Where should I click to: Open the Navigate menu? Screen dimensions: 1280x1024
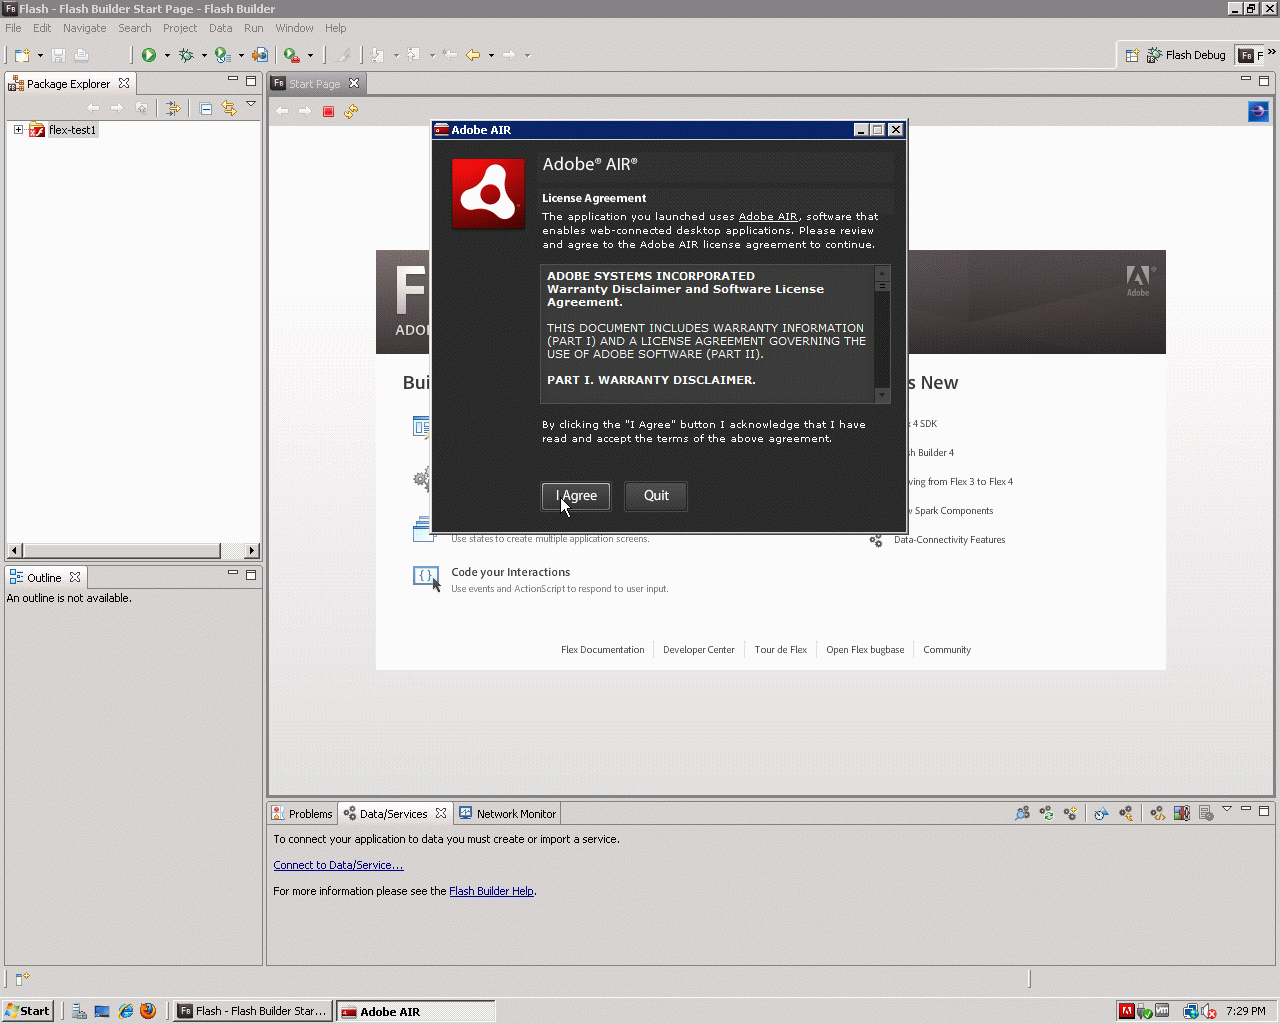(x=84, y=28)
